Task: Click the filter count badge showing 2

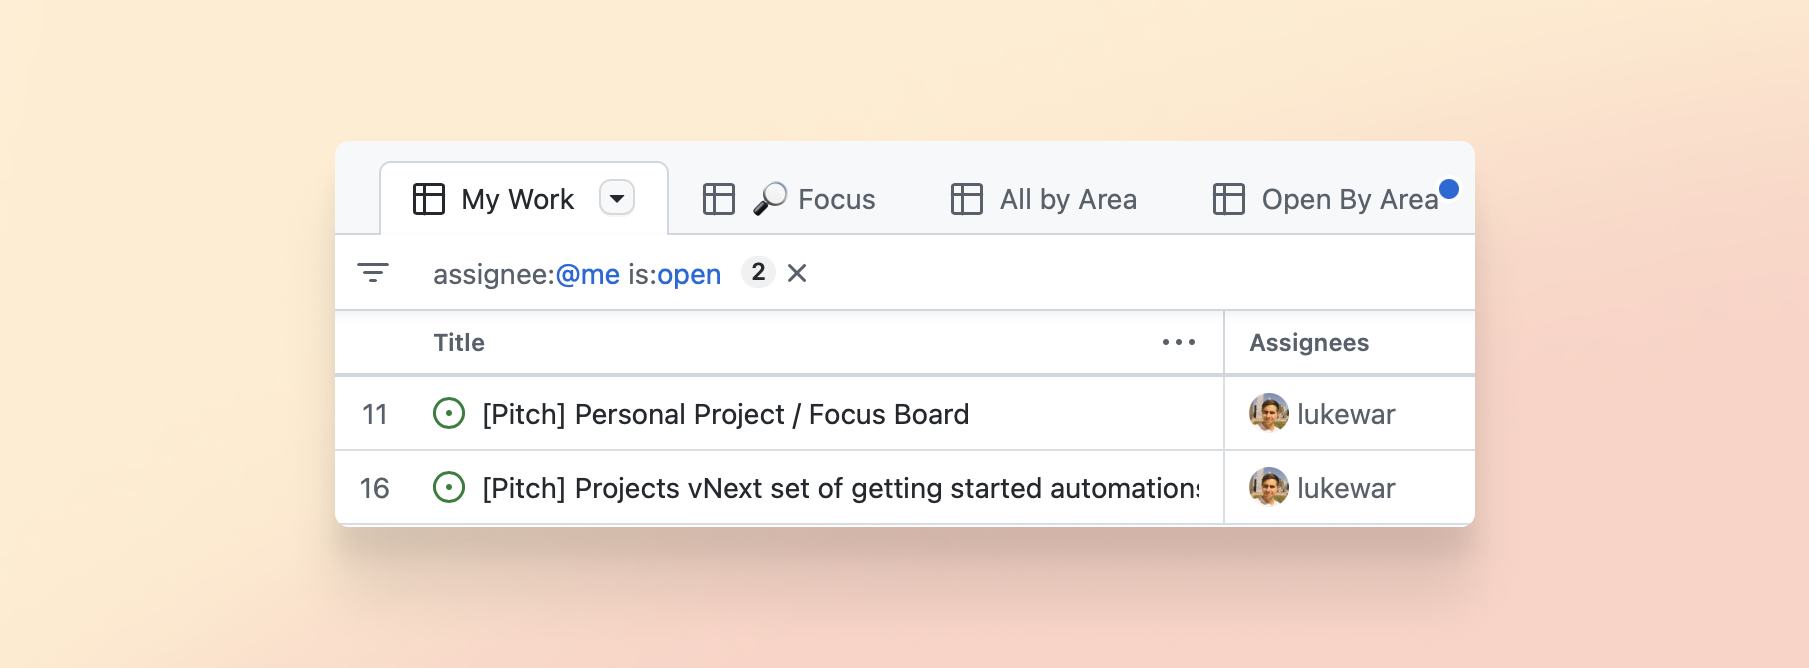Action: click(x=758, y=271)
